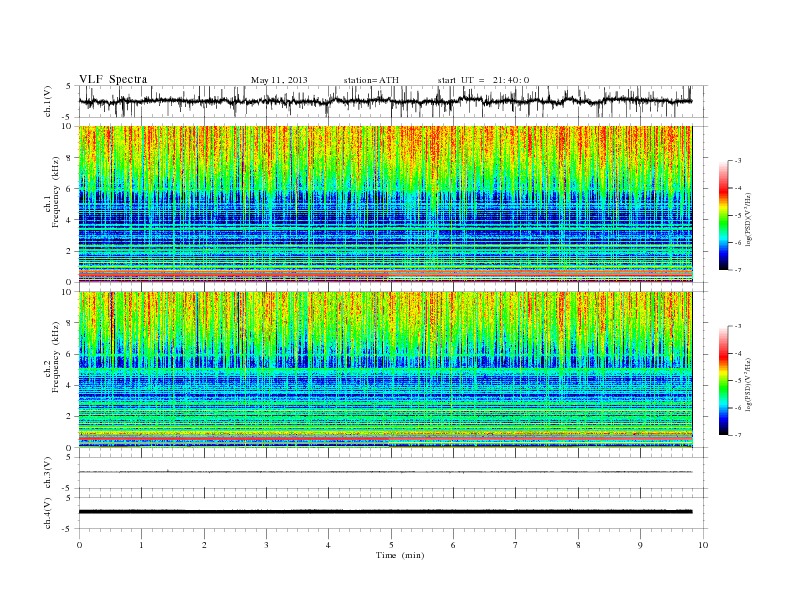792x612 pixels.
Task: Click the thick black ch.4 voltage trace
Action: [x=385, y=512]
